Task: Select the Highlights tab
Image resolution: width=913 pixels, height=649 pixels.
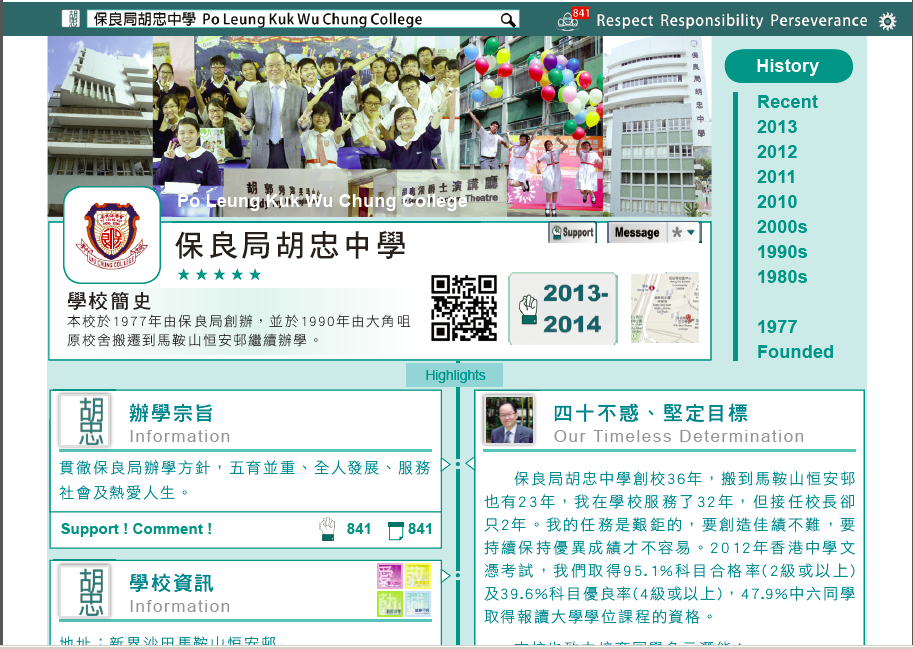Action: click(x=455, y=375)
